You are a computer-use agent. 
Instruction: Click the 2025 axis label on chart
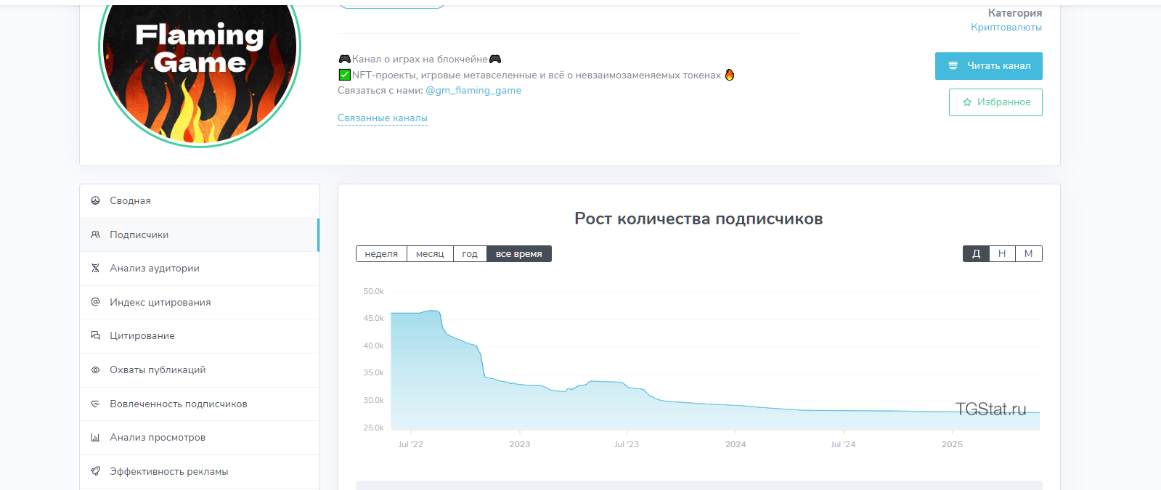[951, 444]
